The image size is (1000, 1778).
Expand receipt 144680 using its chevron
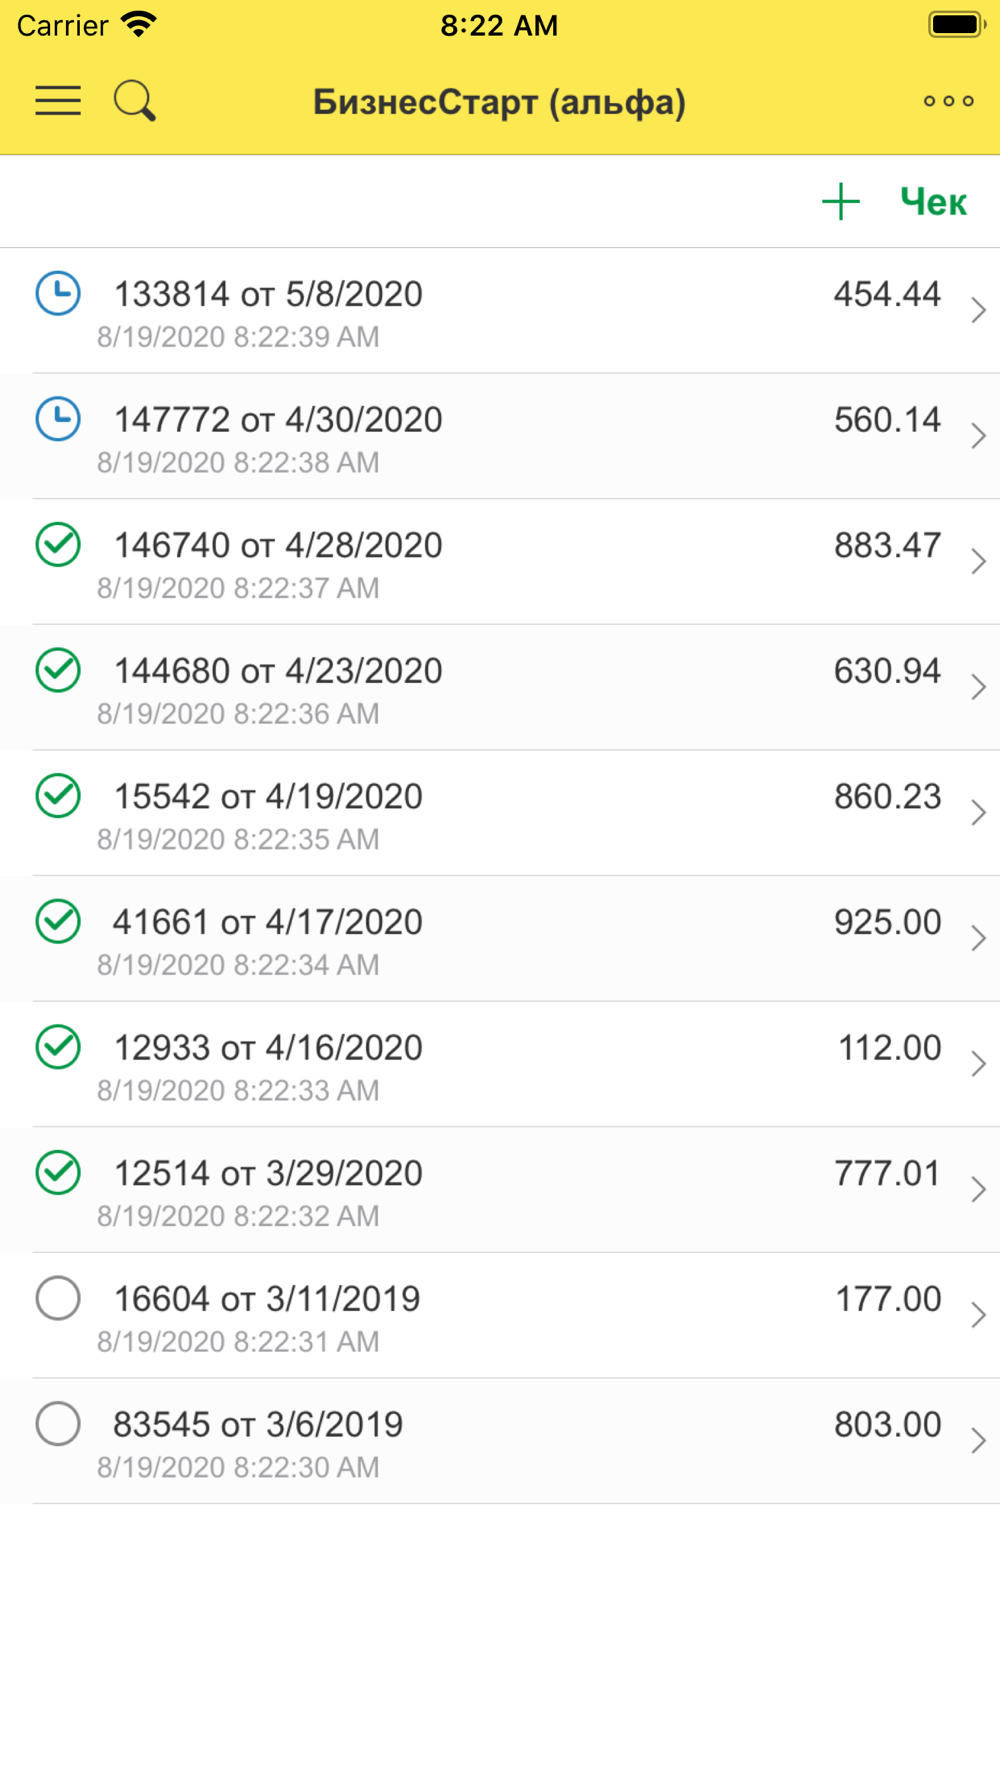[978, 687]
